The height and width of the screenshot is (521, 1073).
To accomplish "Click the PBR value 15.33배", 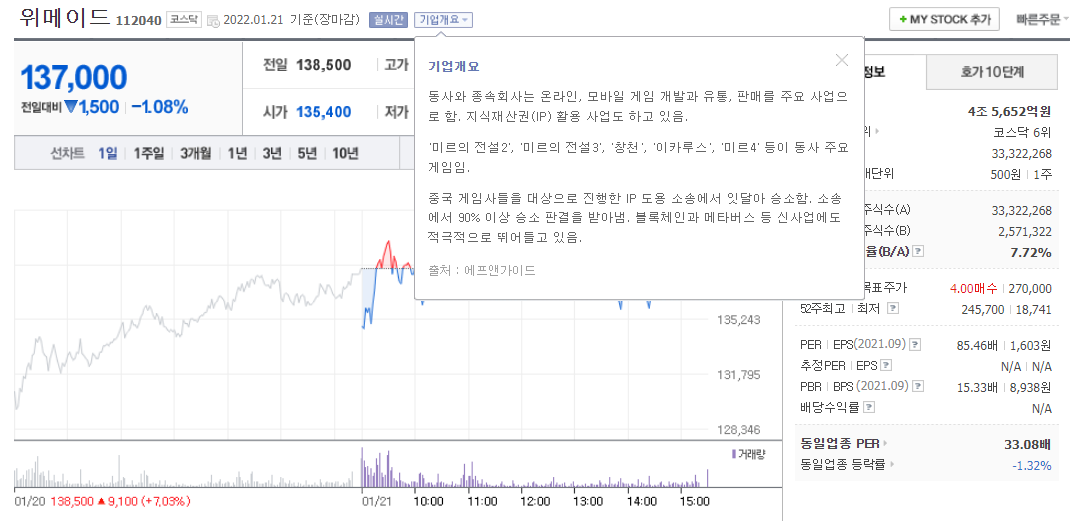I will (979, 387).
